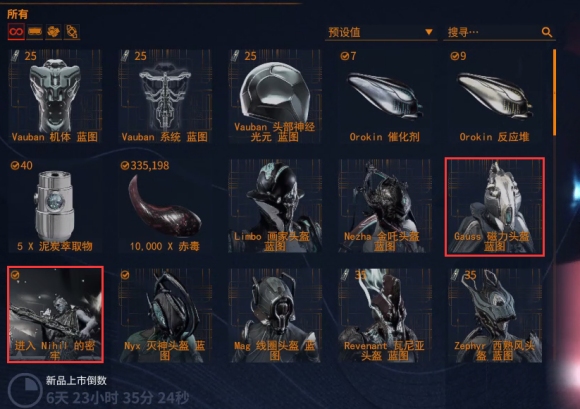580x409 pixels.
Task: Click the 新品上市倒数 countdown clock icon
Action: [x=25, y=391]
